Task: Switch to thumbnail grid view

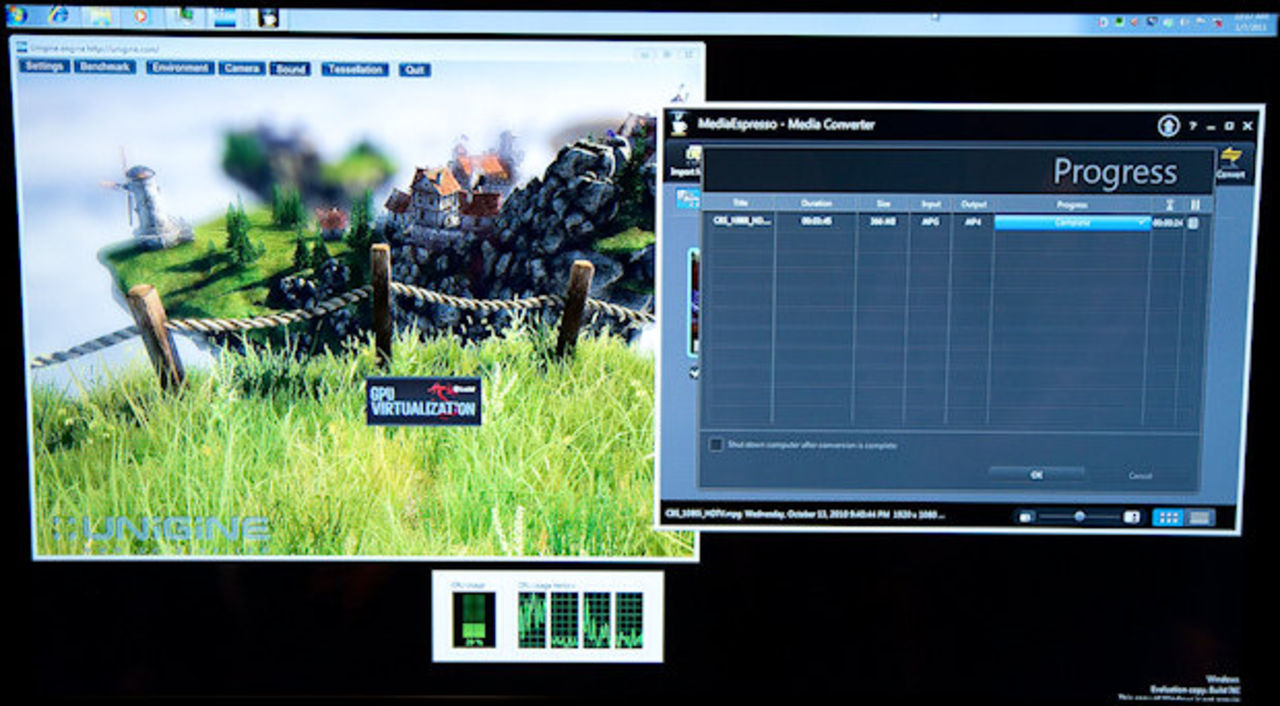Action: 1166,517
